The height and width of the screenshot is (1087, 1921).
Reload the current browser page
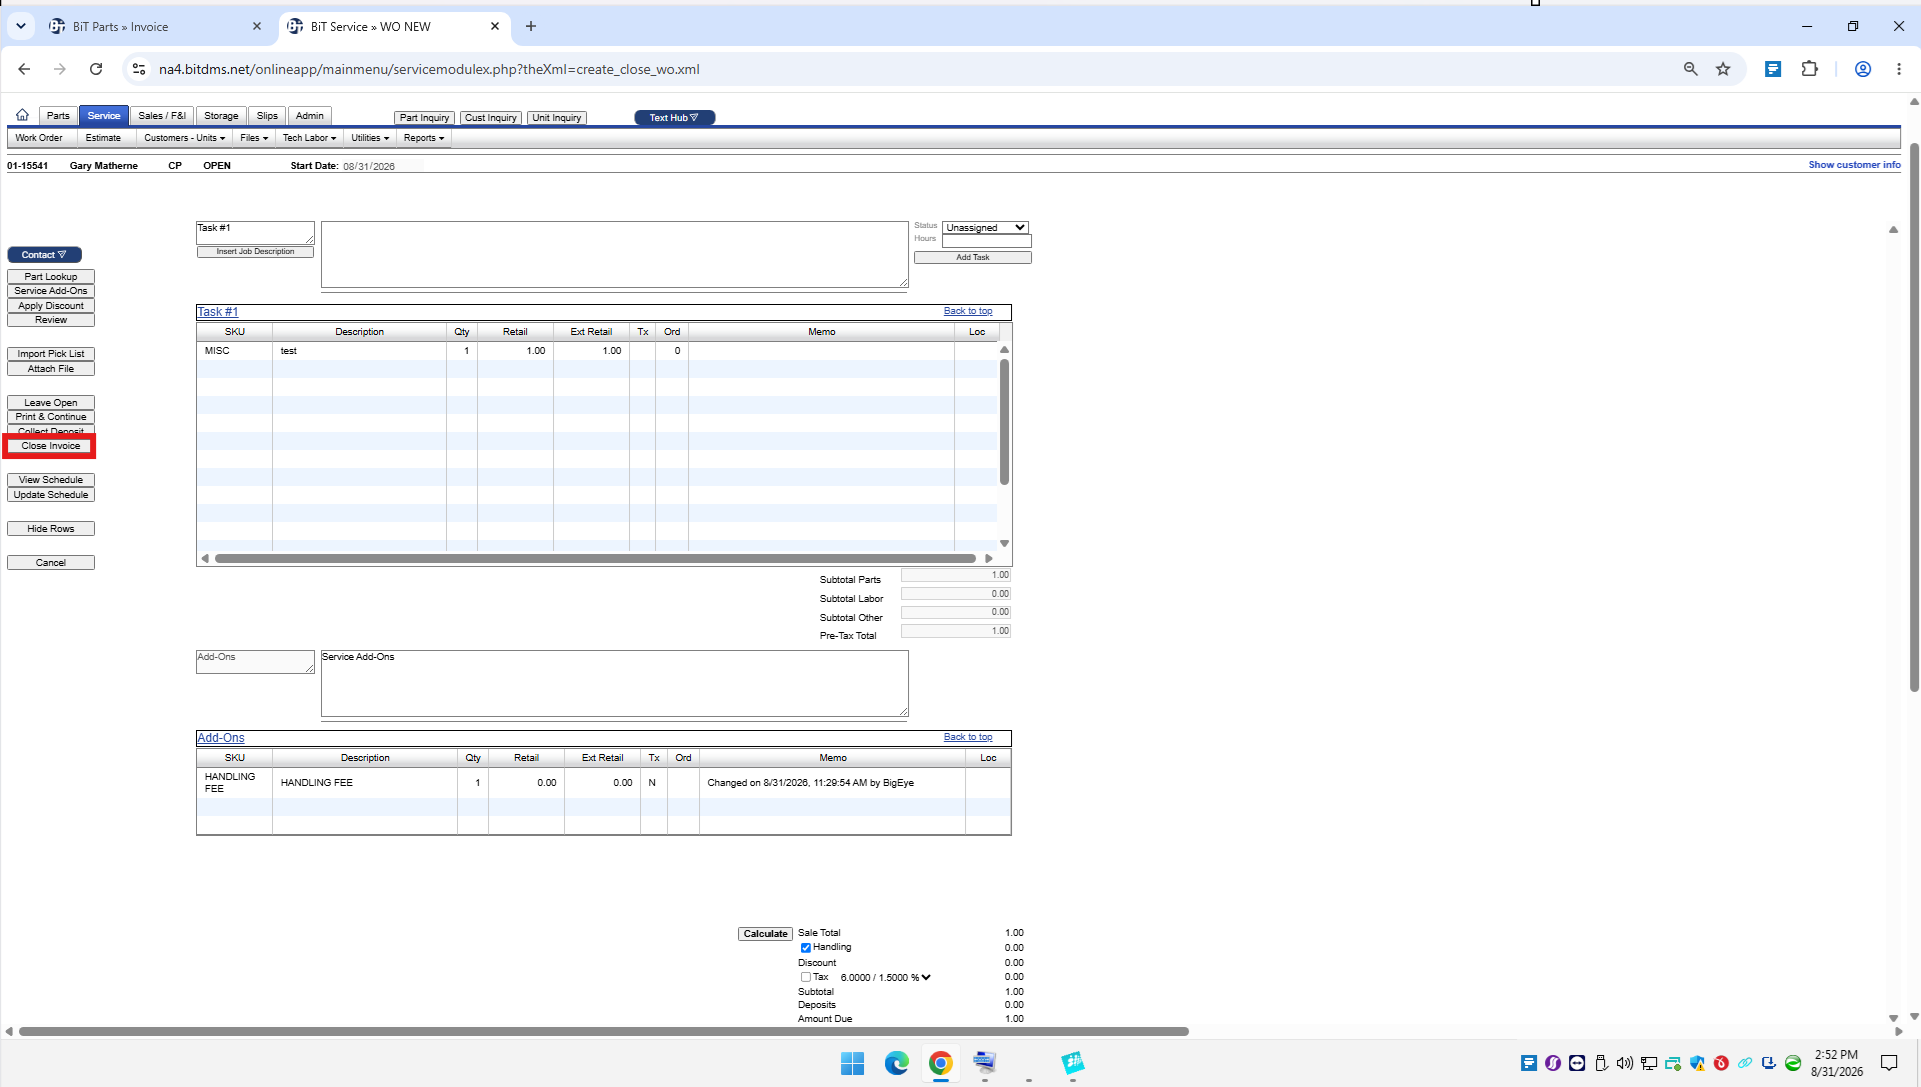pos(96,69)
